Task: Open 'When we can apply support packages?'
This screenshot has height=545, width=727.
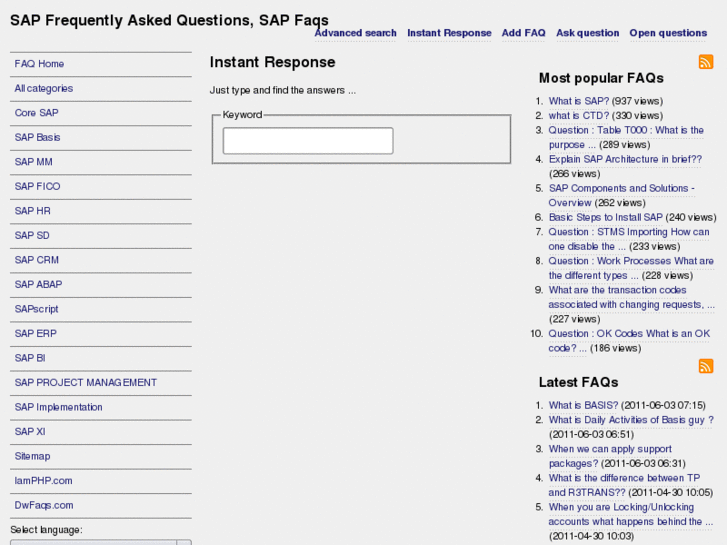Action: pyautogui.click(x=610, y=456)
